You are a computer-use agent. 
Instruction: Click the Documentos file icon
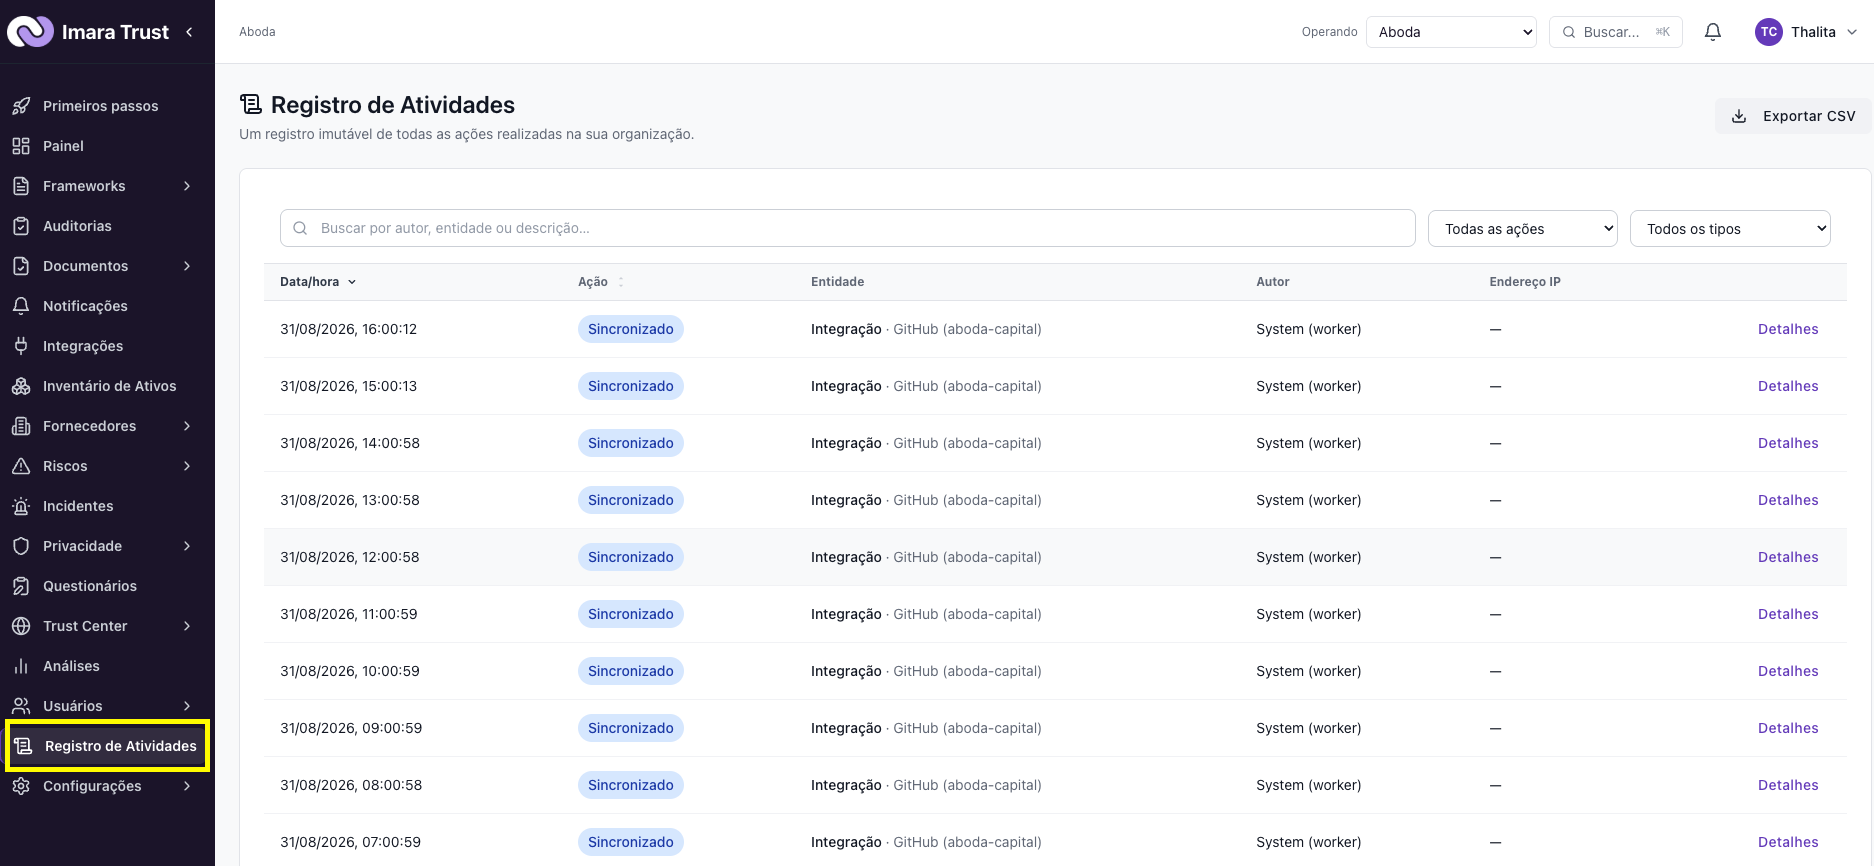coord(21,266)
